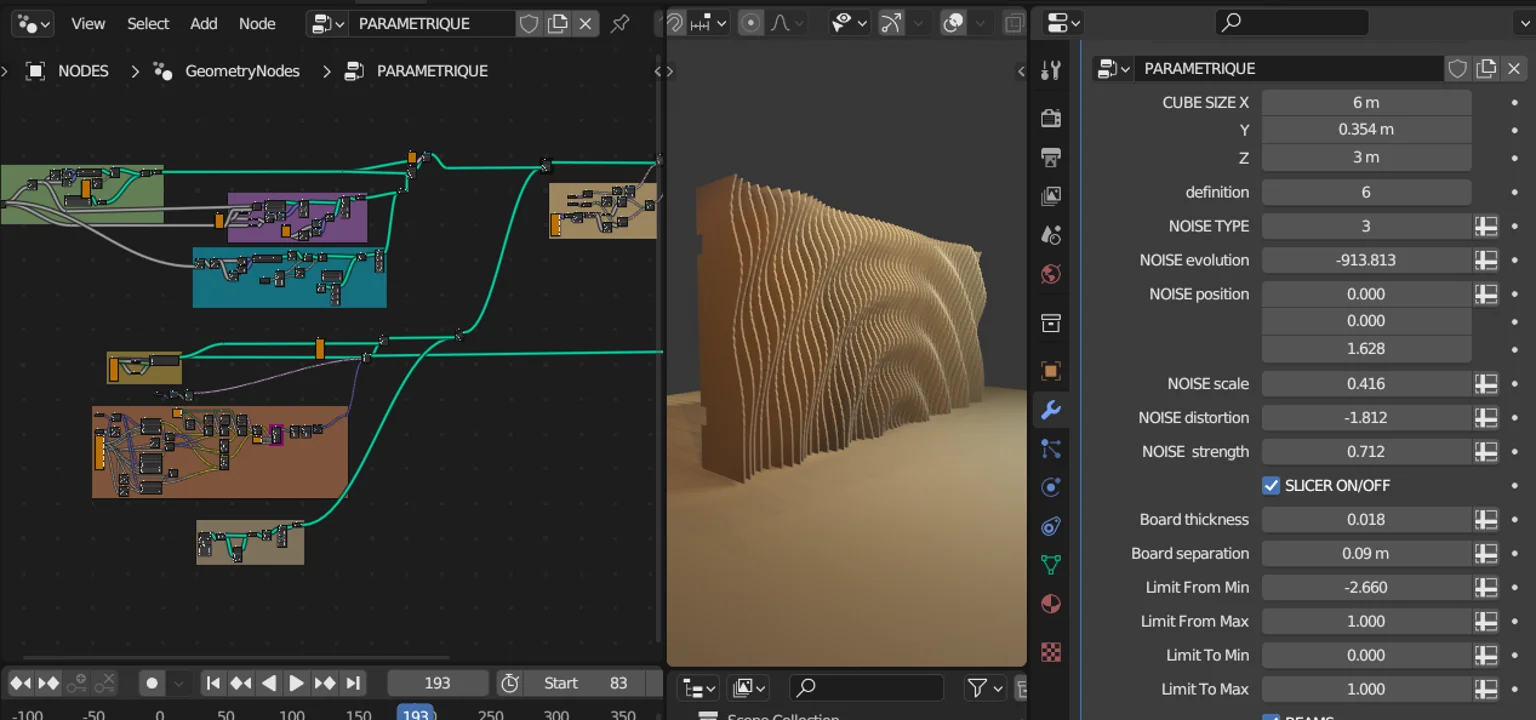Open the Material Properties sphere tab
Image resolution: width=1536 pixels, height=720 pixels.
(1050, 603)
